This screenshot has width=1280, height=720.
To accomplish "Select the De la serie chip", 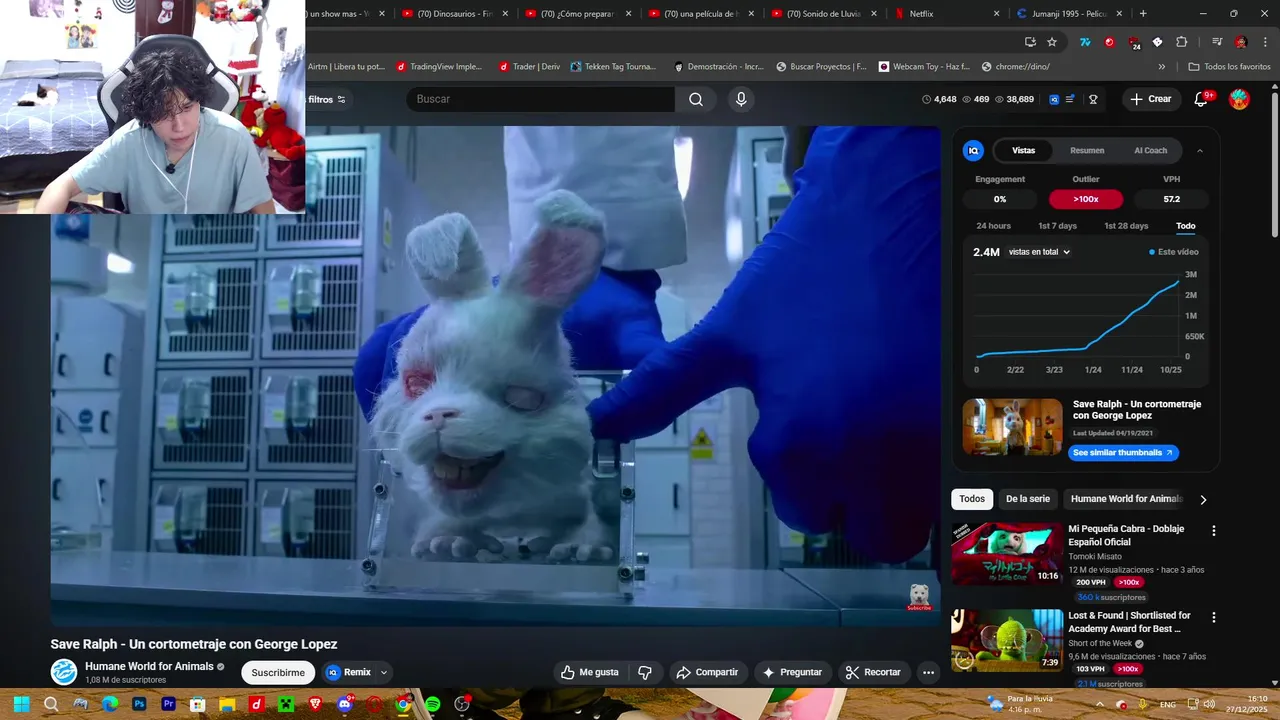I will coord(1028,499).
